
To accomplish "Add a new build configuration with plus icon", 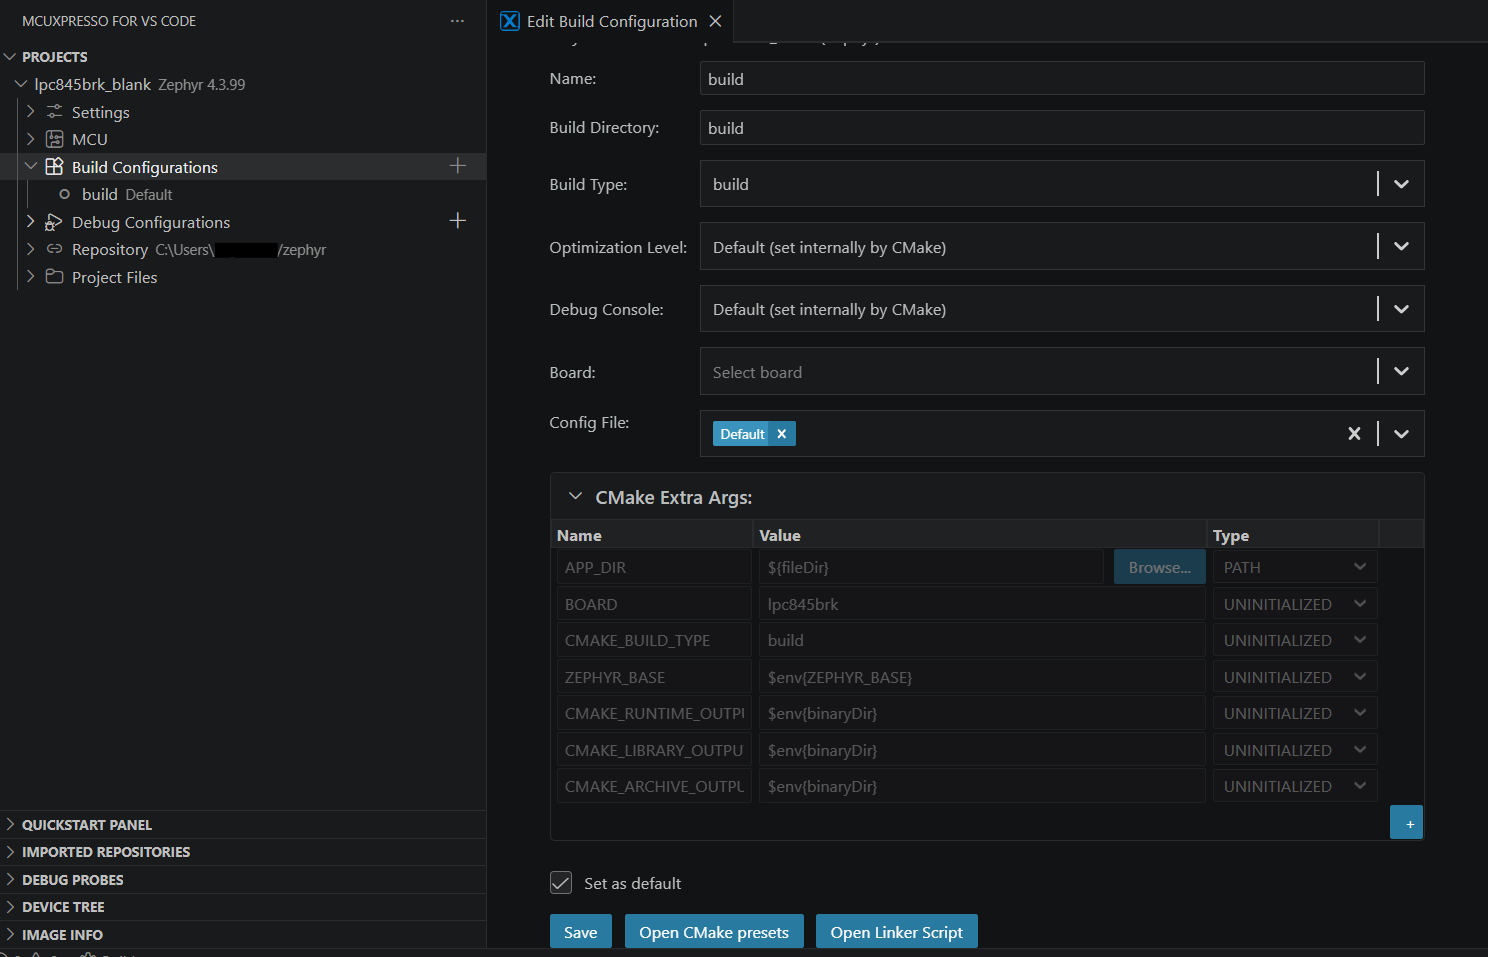I will tap(458, 166).
